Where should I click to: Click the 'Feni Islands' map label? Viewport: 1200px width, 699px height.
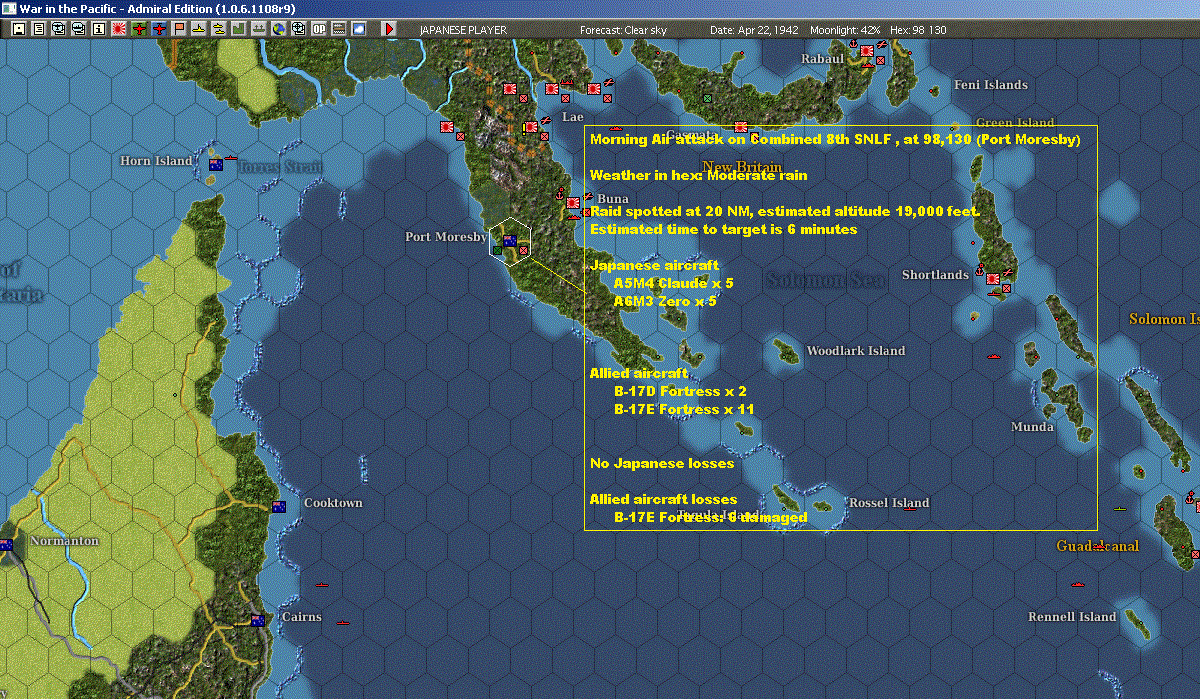[x=991, y=85]
